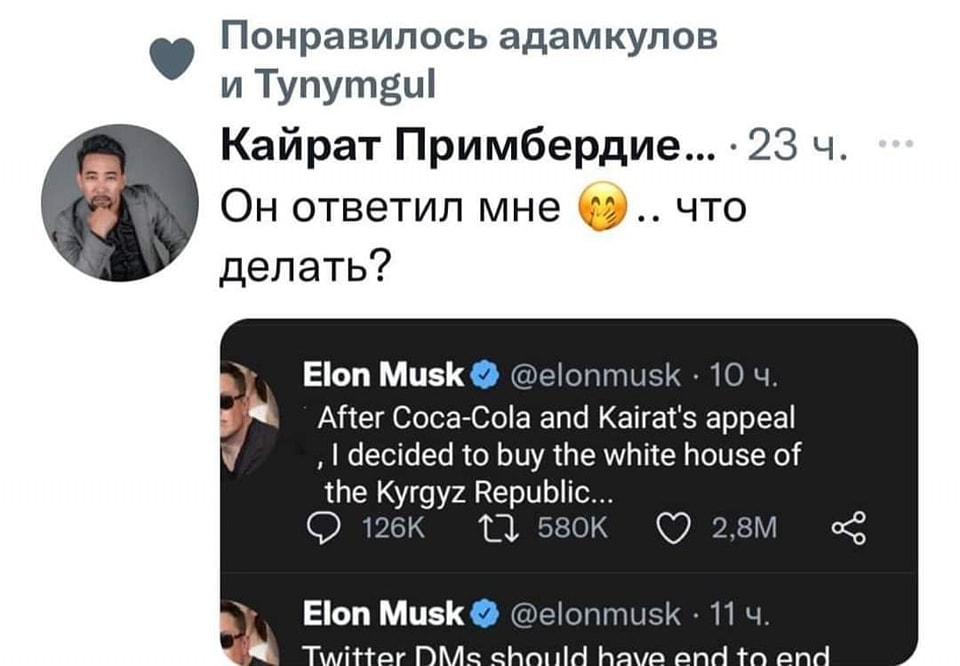Viewport: 960px width, 666px height.
Task: Click the verified badge on the 10 ч. tweet
Action: 481,376
